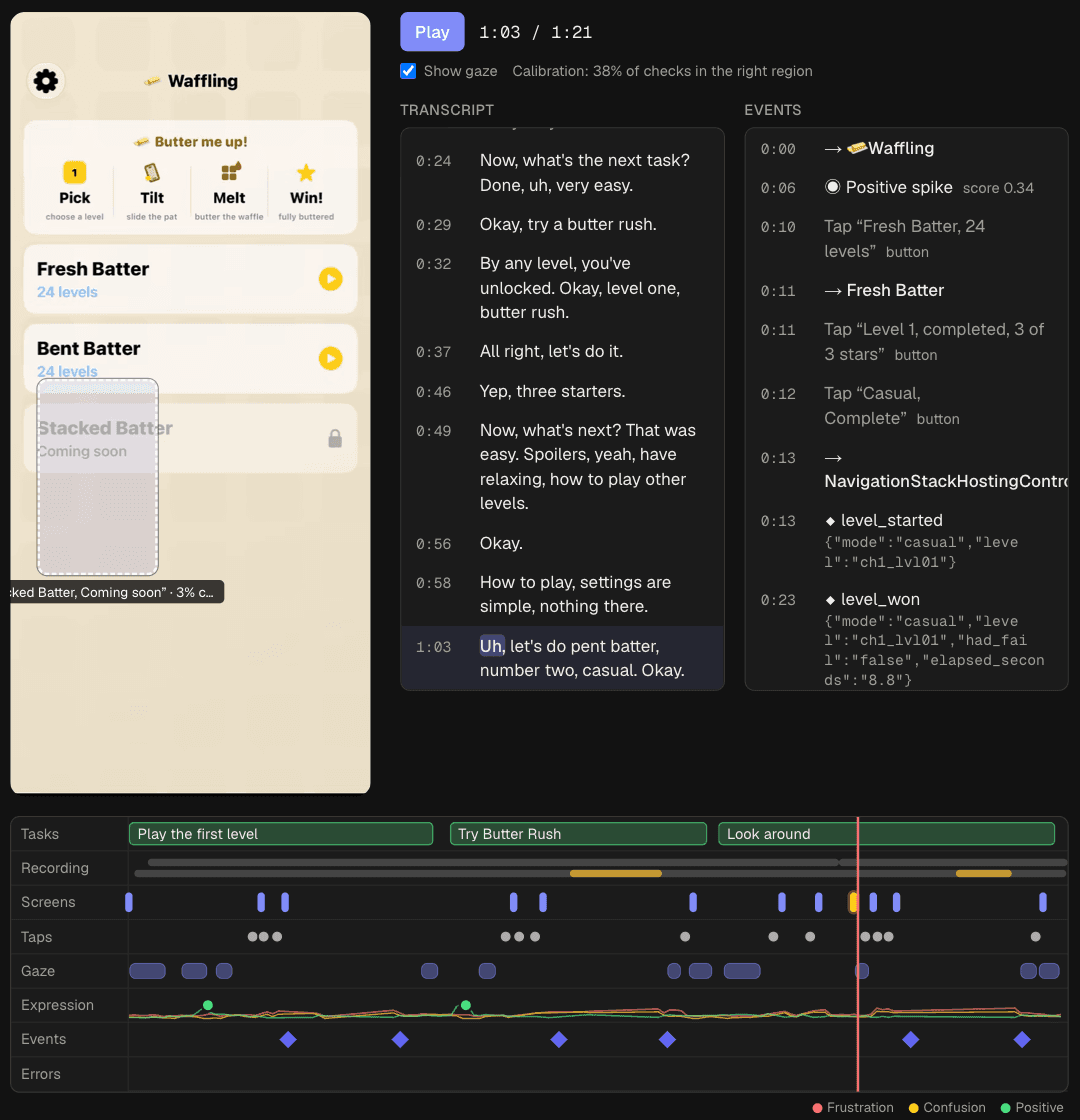
Task: Open the Bent Batter level pack card
Action: tap(190, 359)
